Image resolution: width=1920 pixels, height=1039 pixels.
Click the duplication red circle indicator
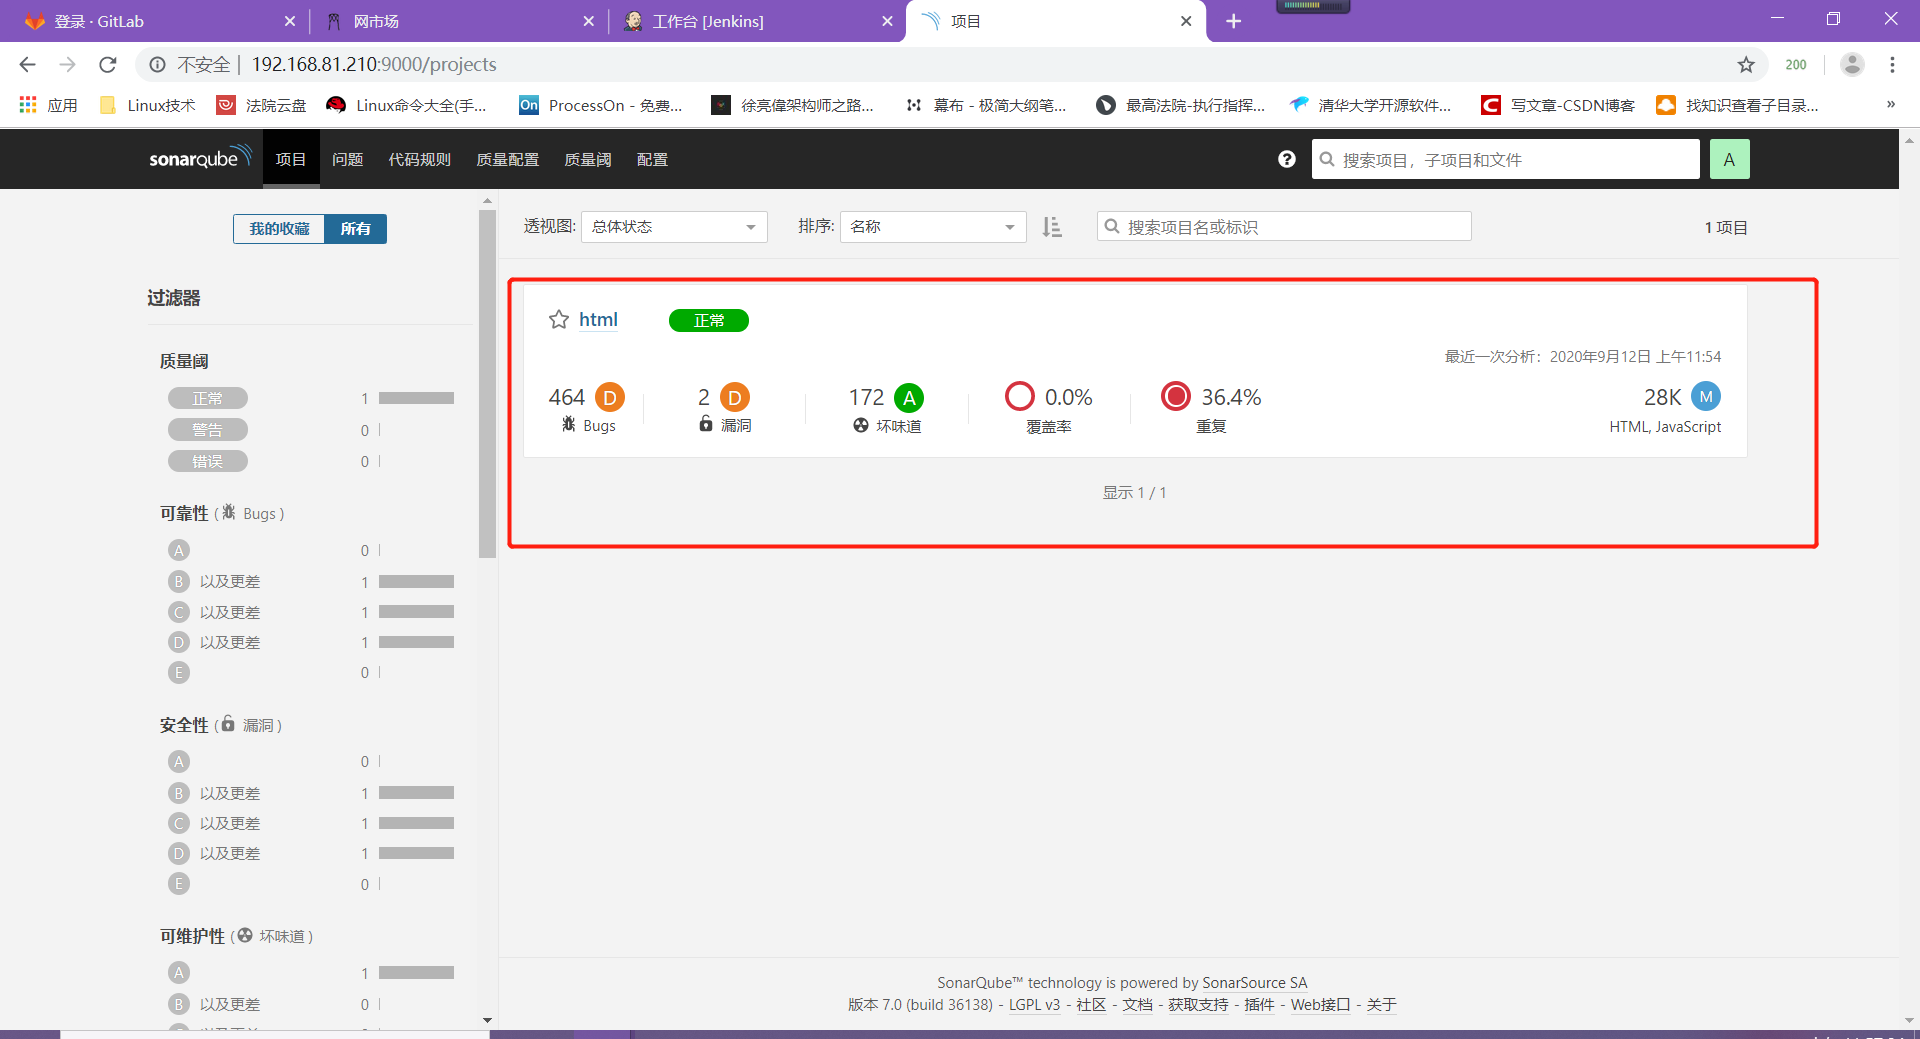point(1176,397)
